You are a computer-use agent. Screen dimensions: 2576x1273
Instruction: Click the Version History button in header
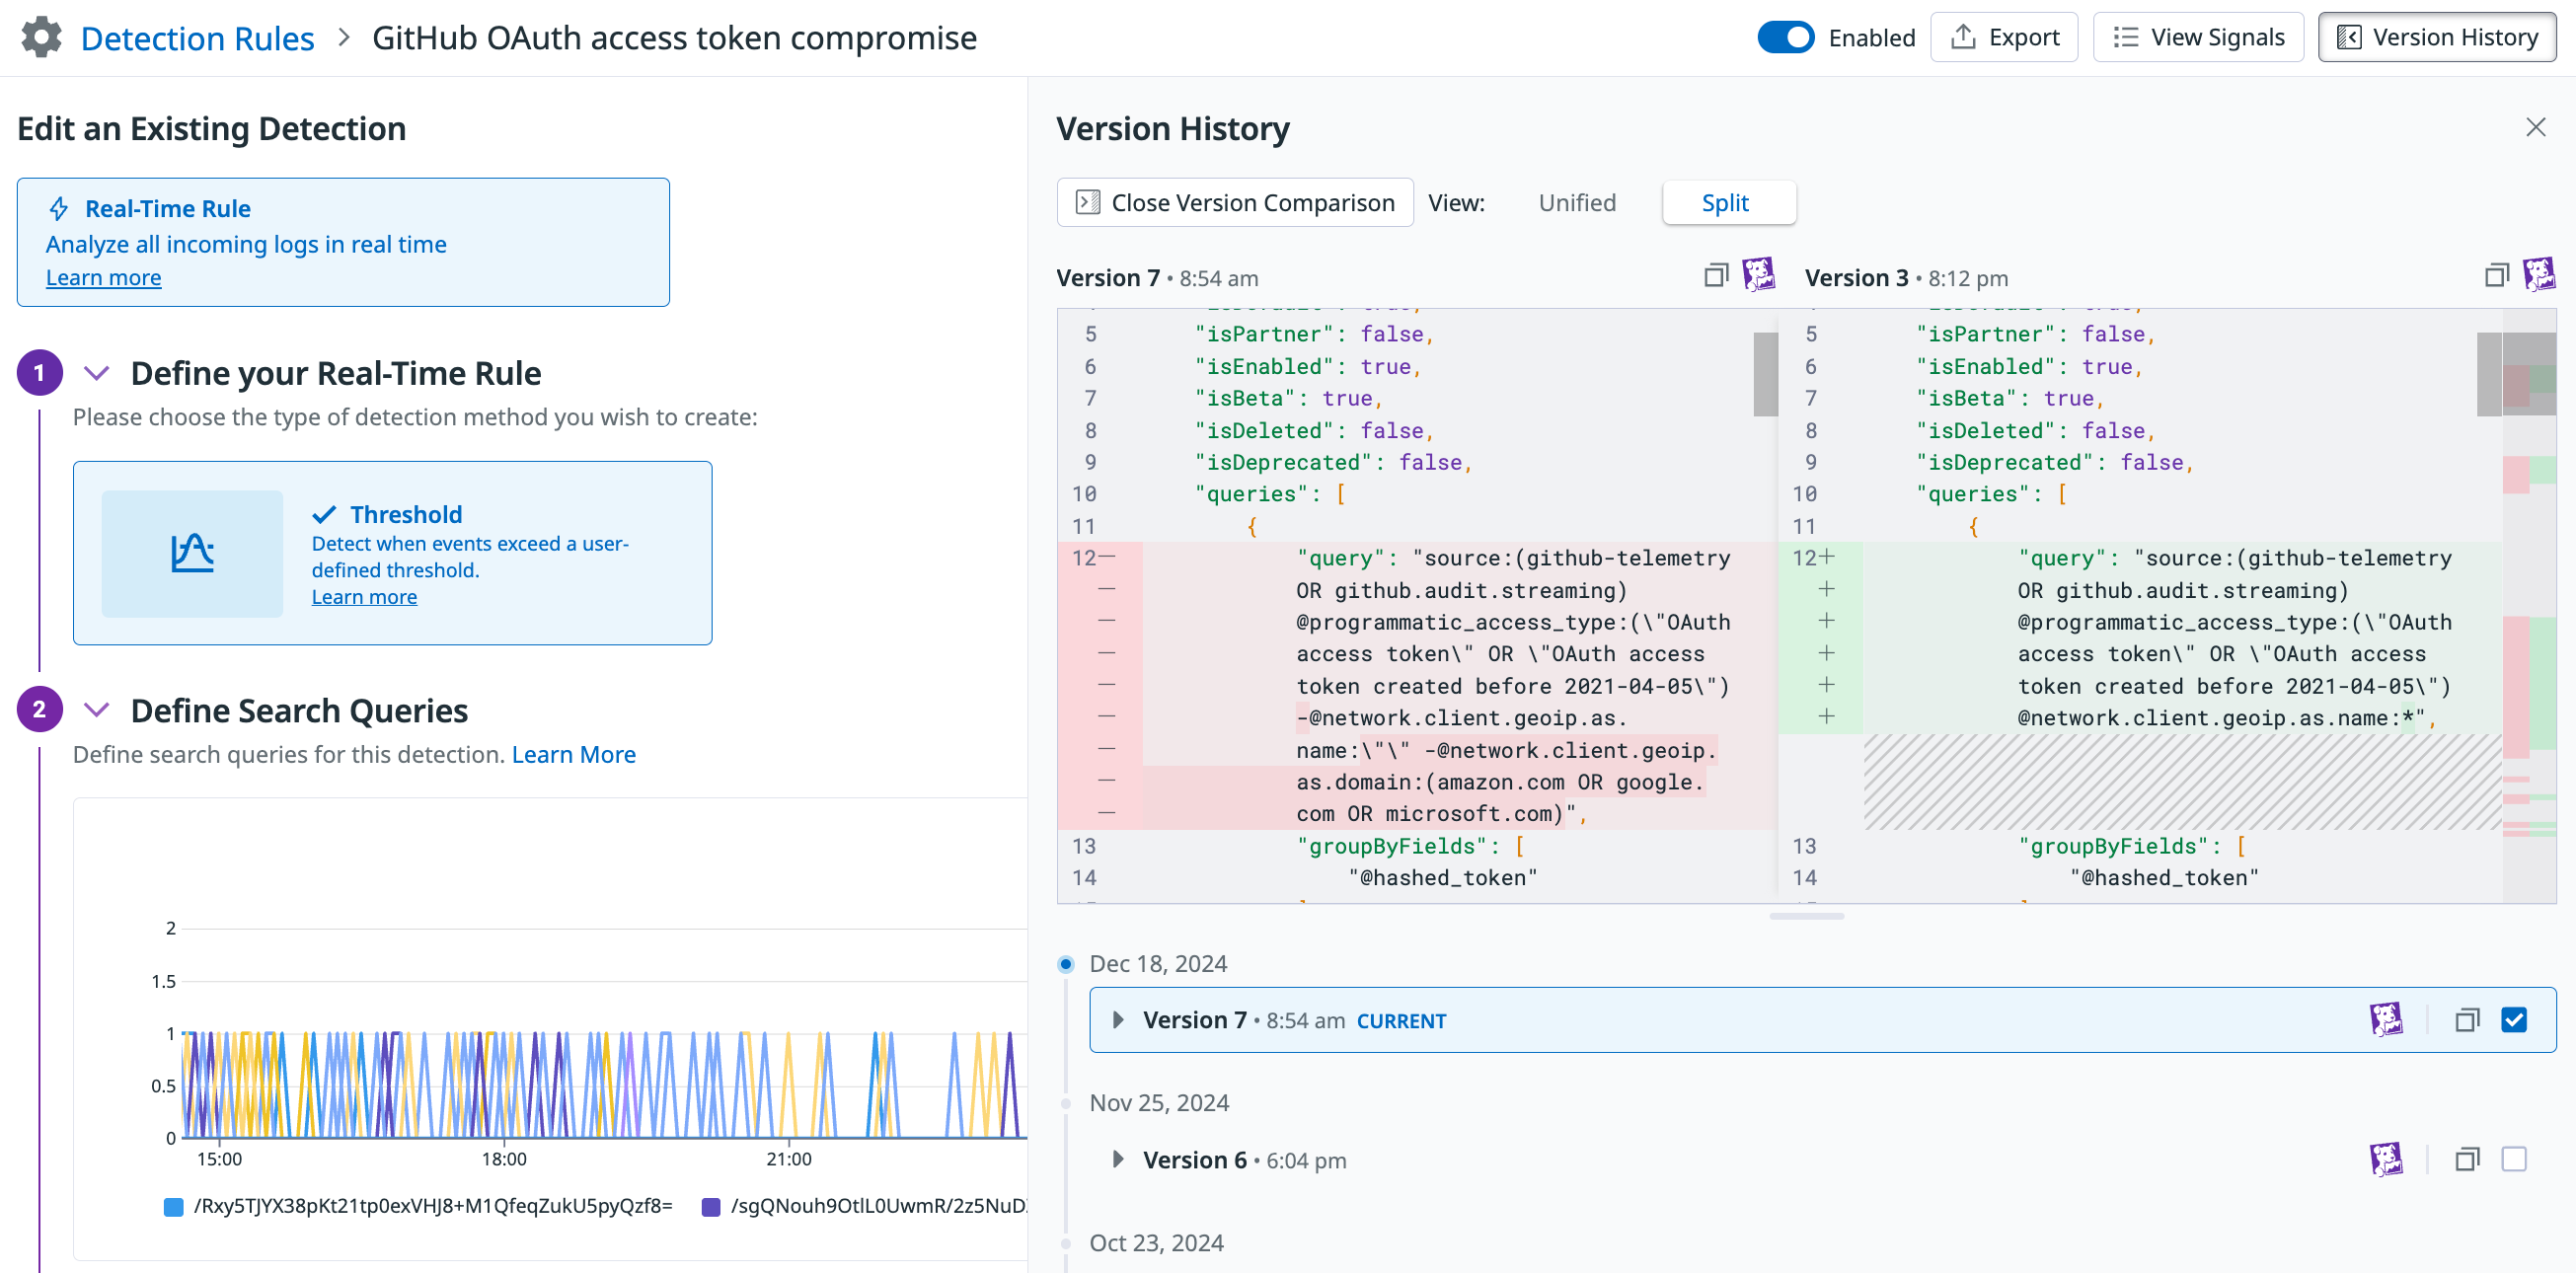[x=2437, y=38]
